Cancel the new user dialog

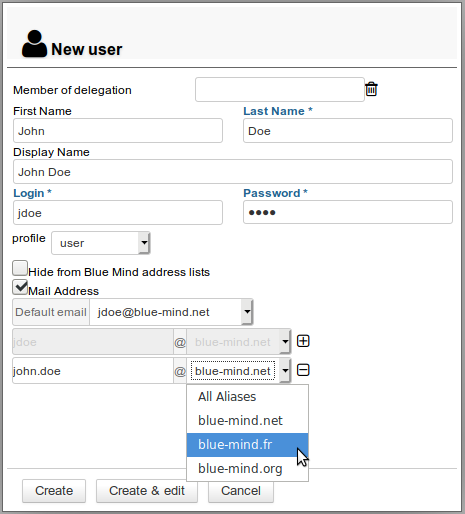pyautogui.click(x=241, y=491)
